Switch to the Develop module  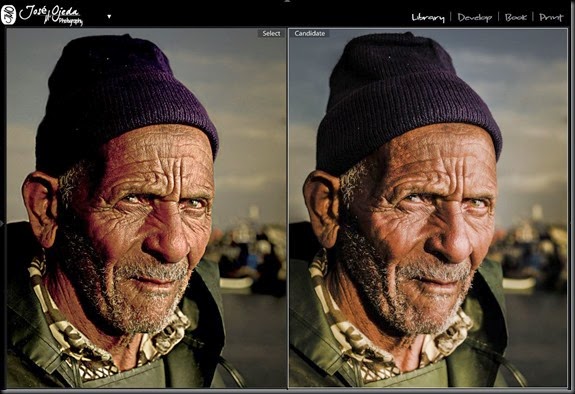coord(475,17)
